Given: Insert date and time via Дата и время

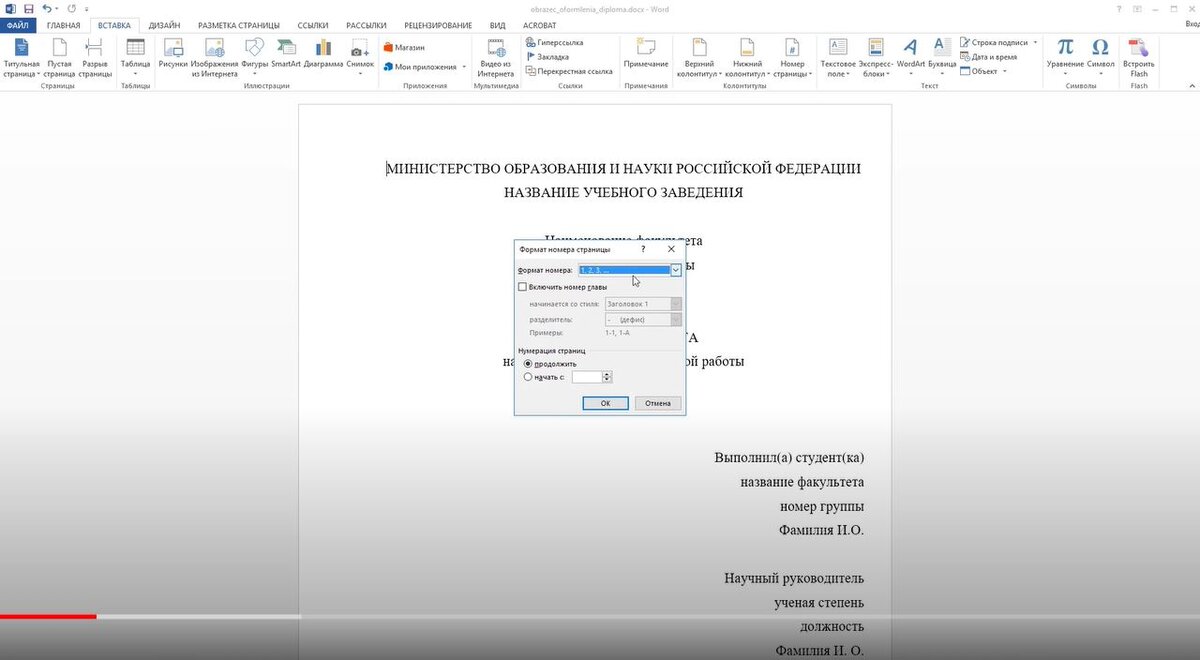Looking at the screenshot, I should (x=988, y=57).
